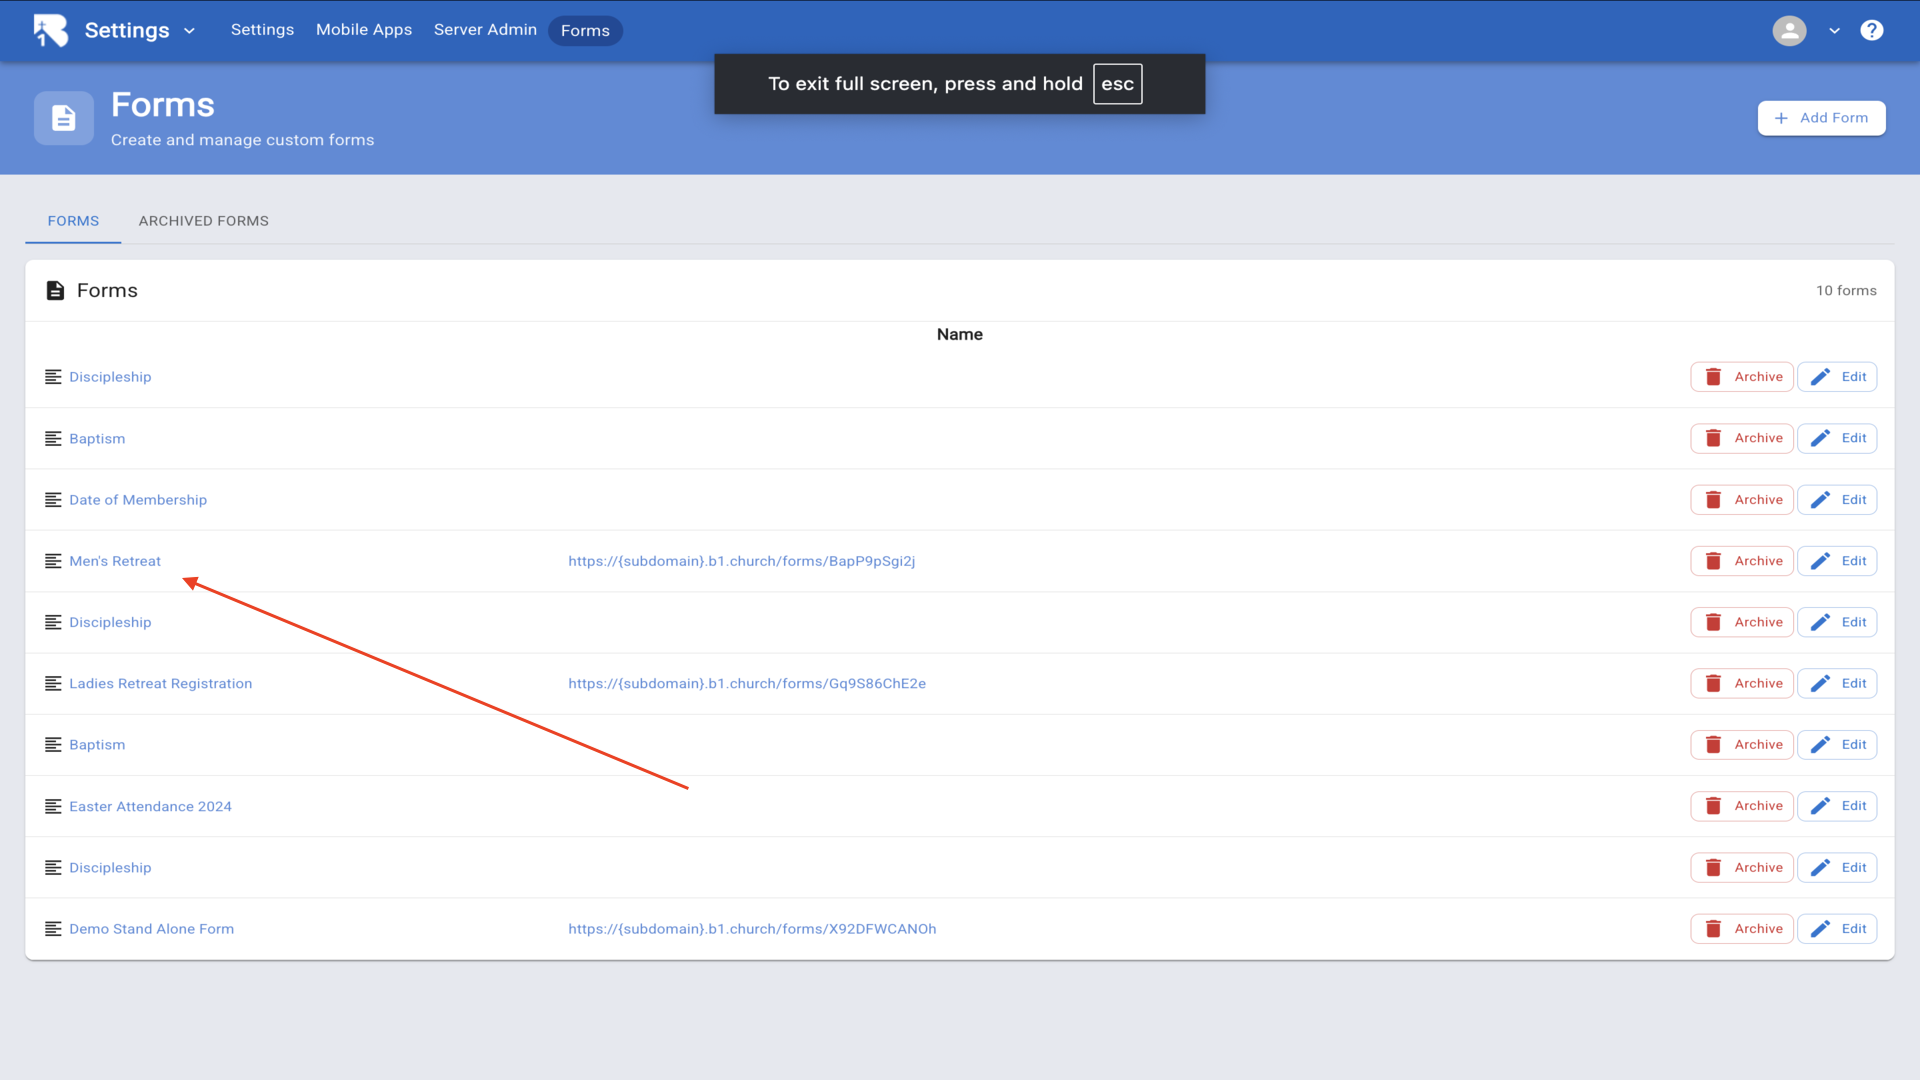Click pencil icon in Date of Membership row

[1820, 500]
